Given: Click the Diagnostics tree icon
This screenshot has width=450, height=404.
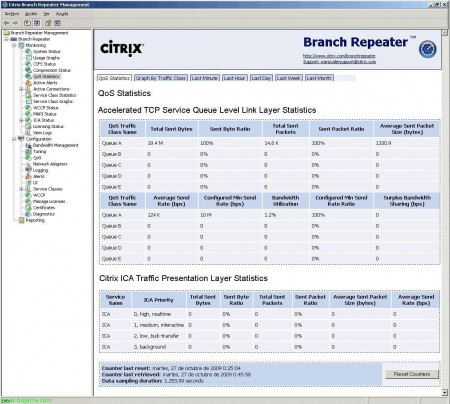Looking at the screenshot, I should [28, 214].
